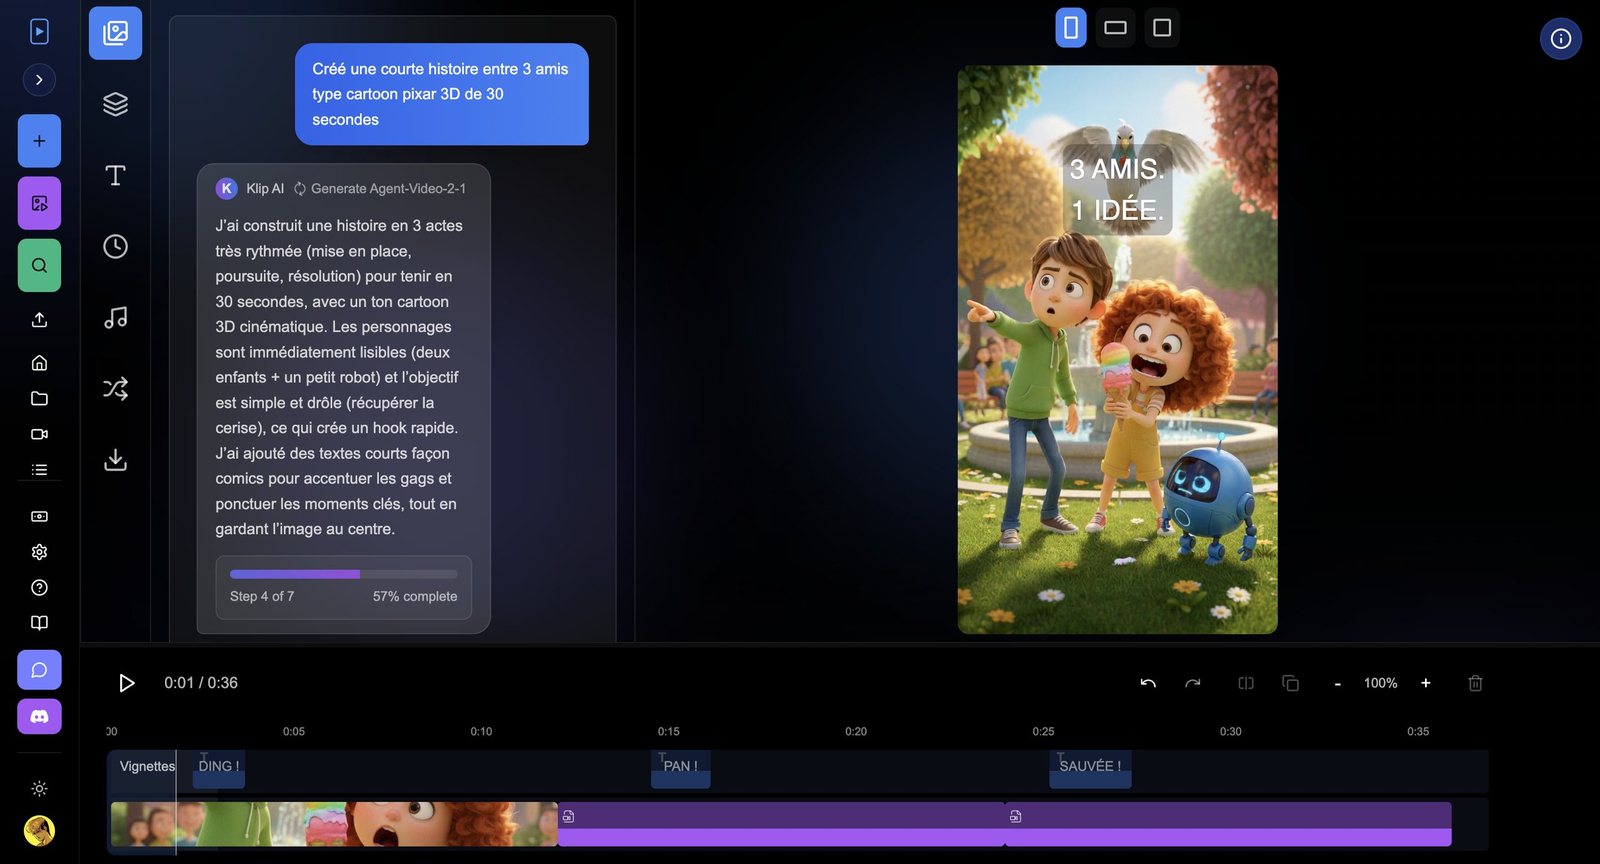Select the Text tool
This screenshot has width=1600, height=864.
115,176
